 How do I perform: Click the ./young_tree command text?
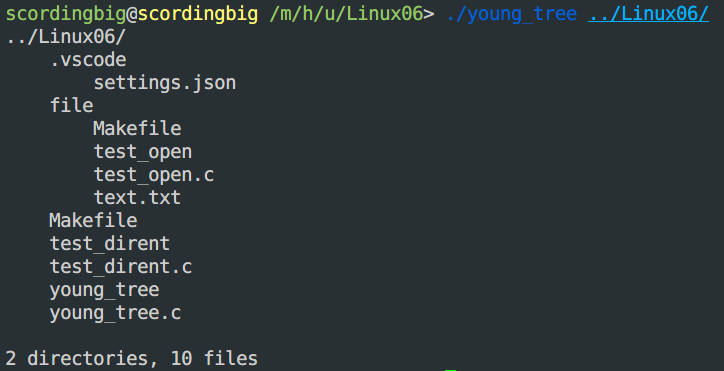(511, 15)
